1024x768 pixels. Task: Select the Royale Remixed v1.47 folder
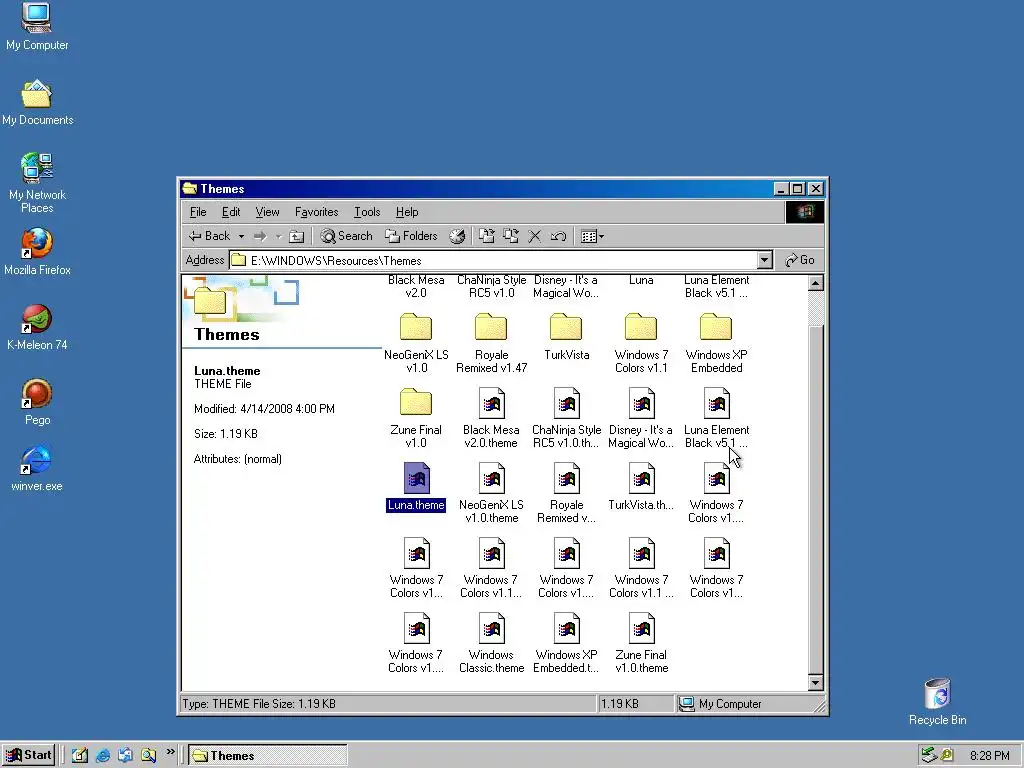(x=491, y=344)
